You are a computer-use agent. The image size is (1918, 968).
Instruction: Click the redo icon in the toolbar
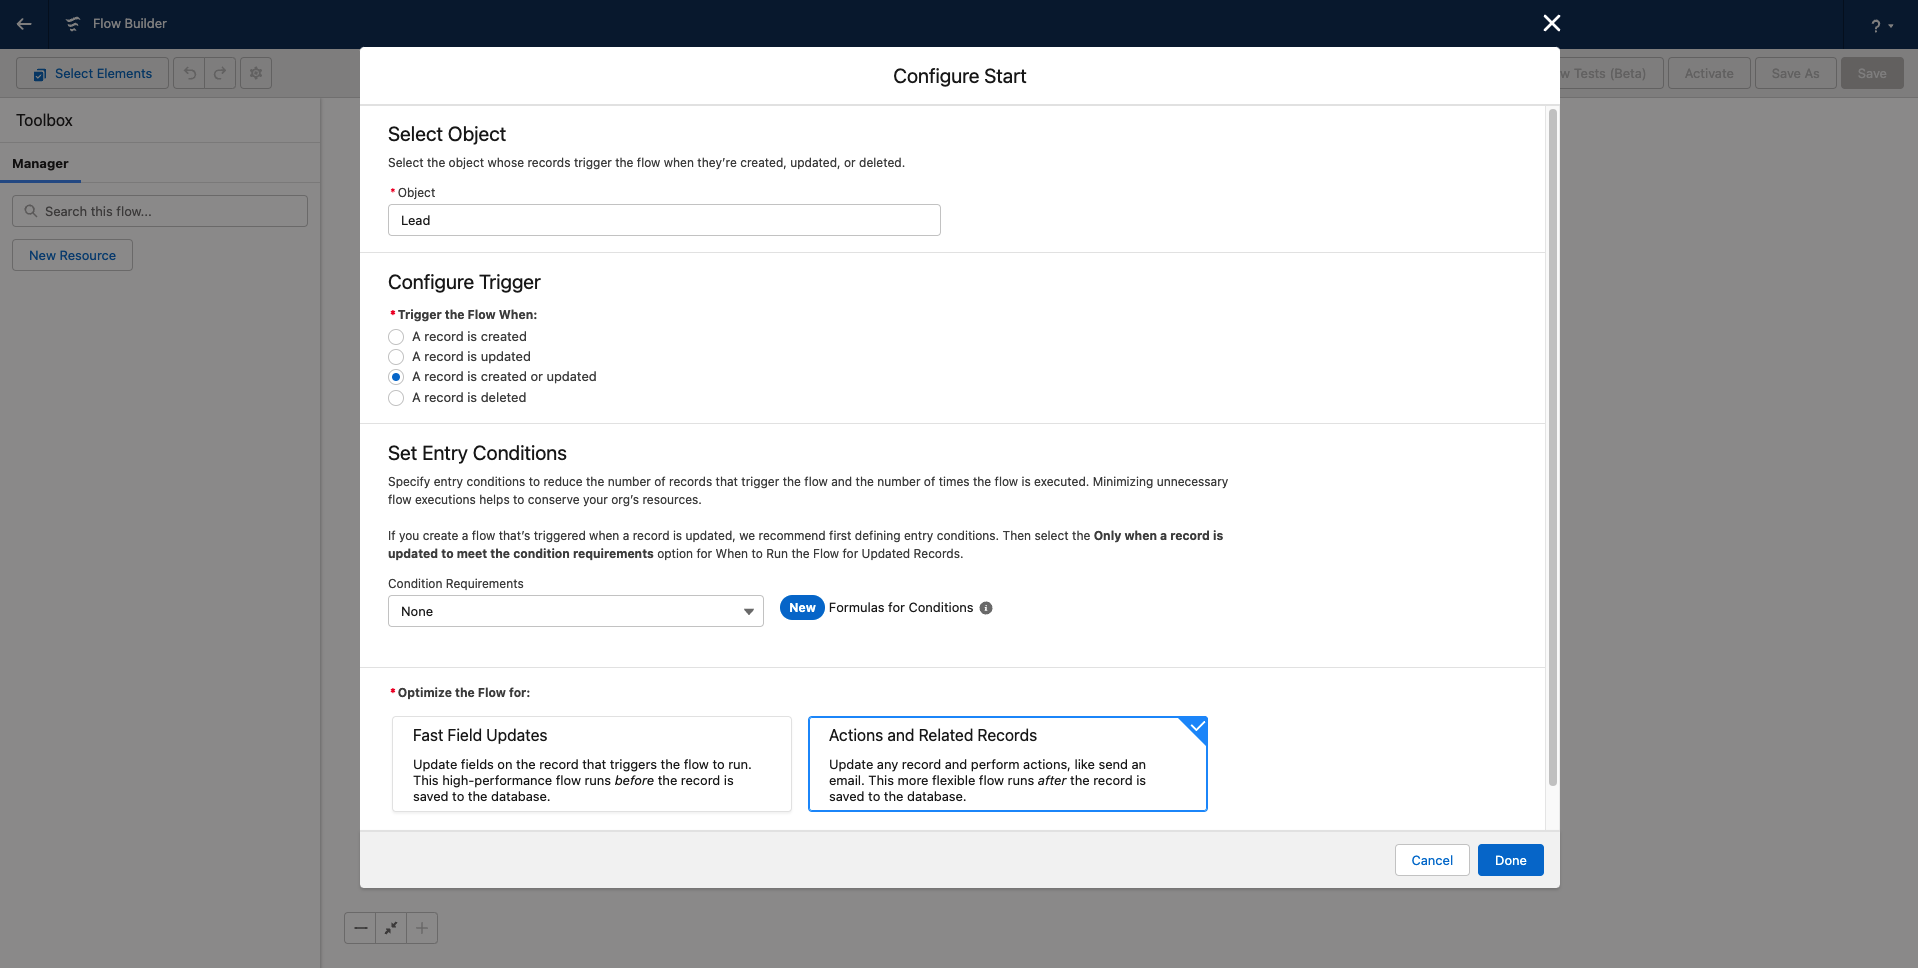(219, 72)
